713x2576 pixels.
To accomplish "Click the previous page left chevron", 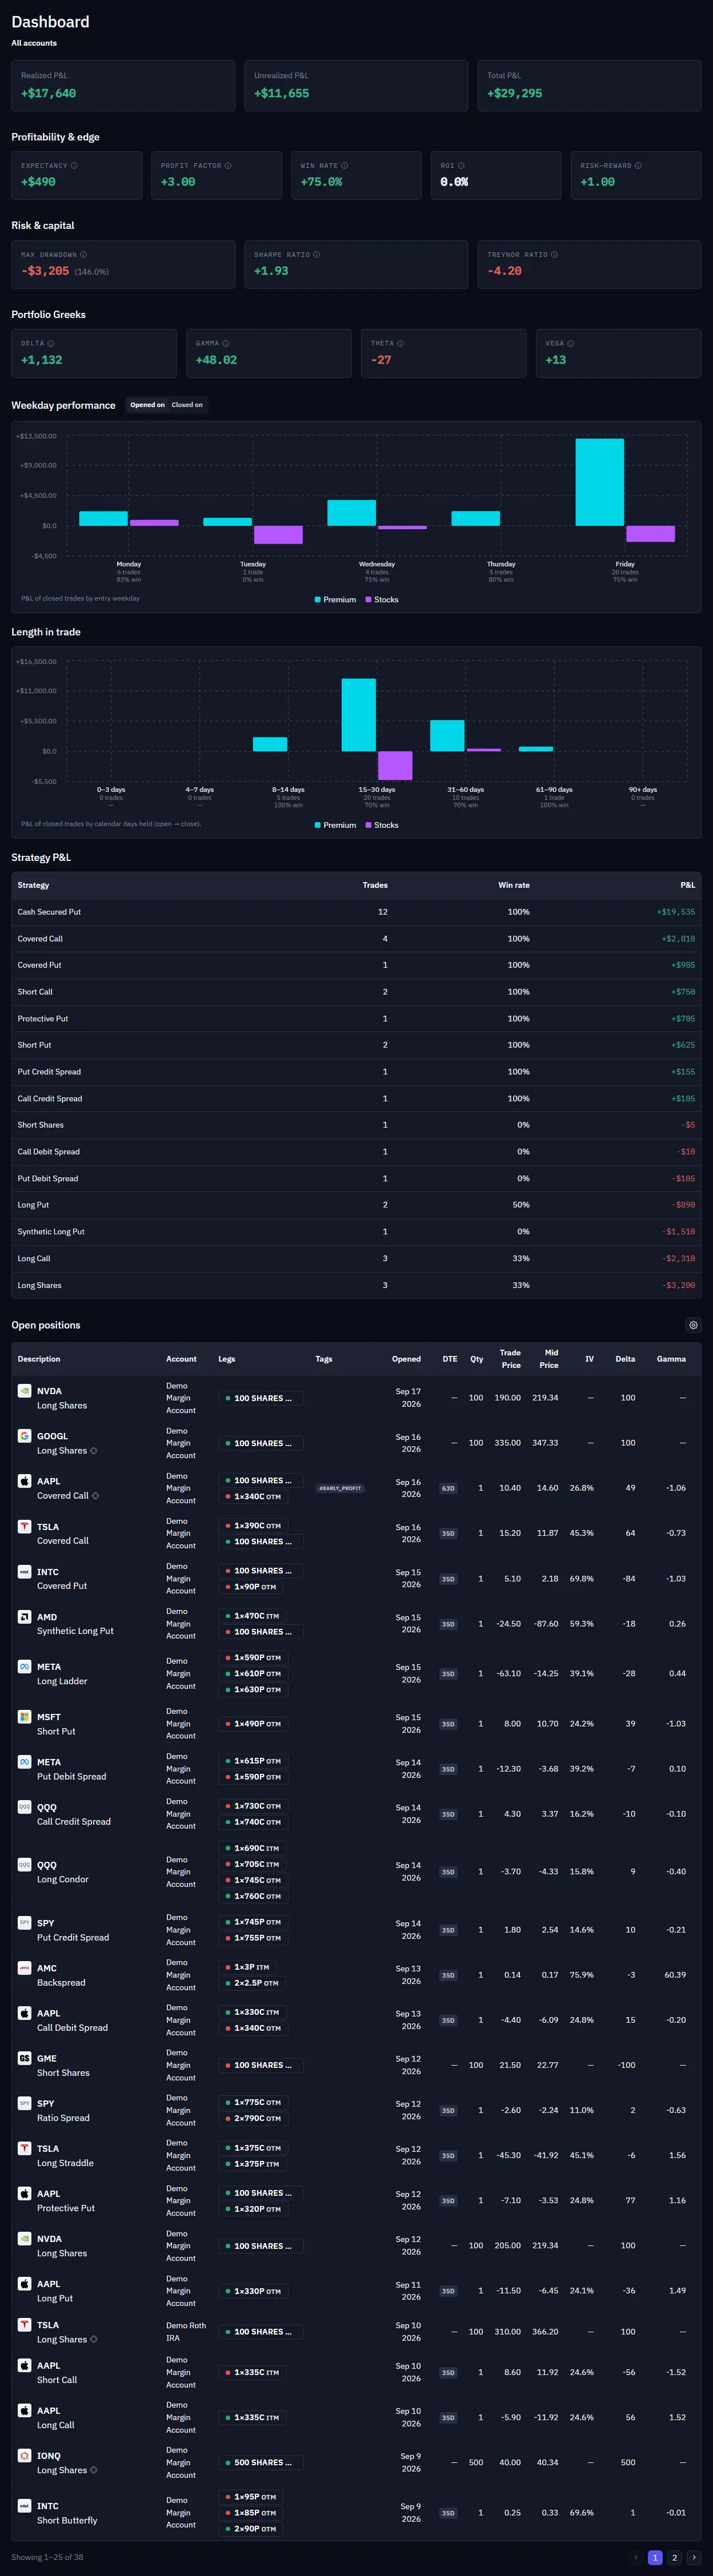I will point(636,2557).
